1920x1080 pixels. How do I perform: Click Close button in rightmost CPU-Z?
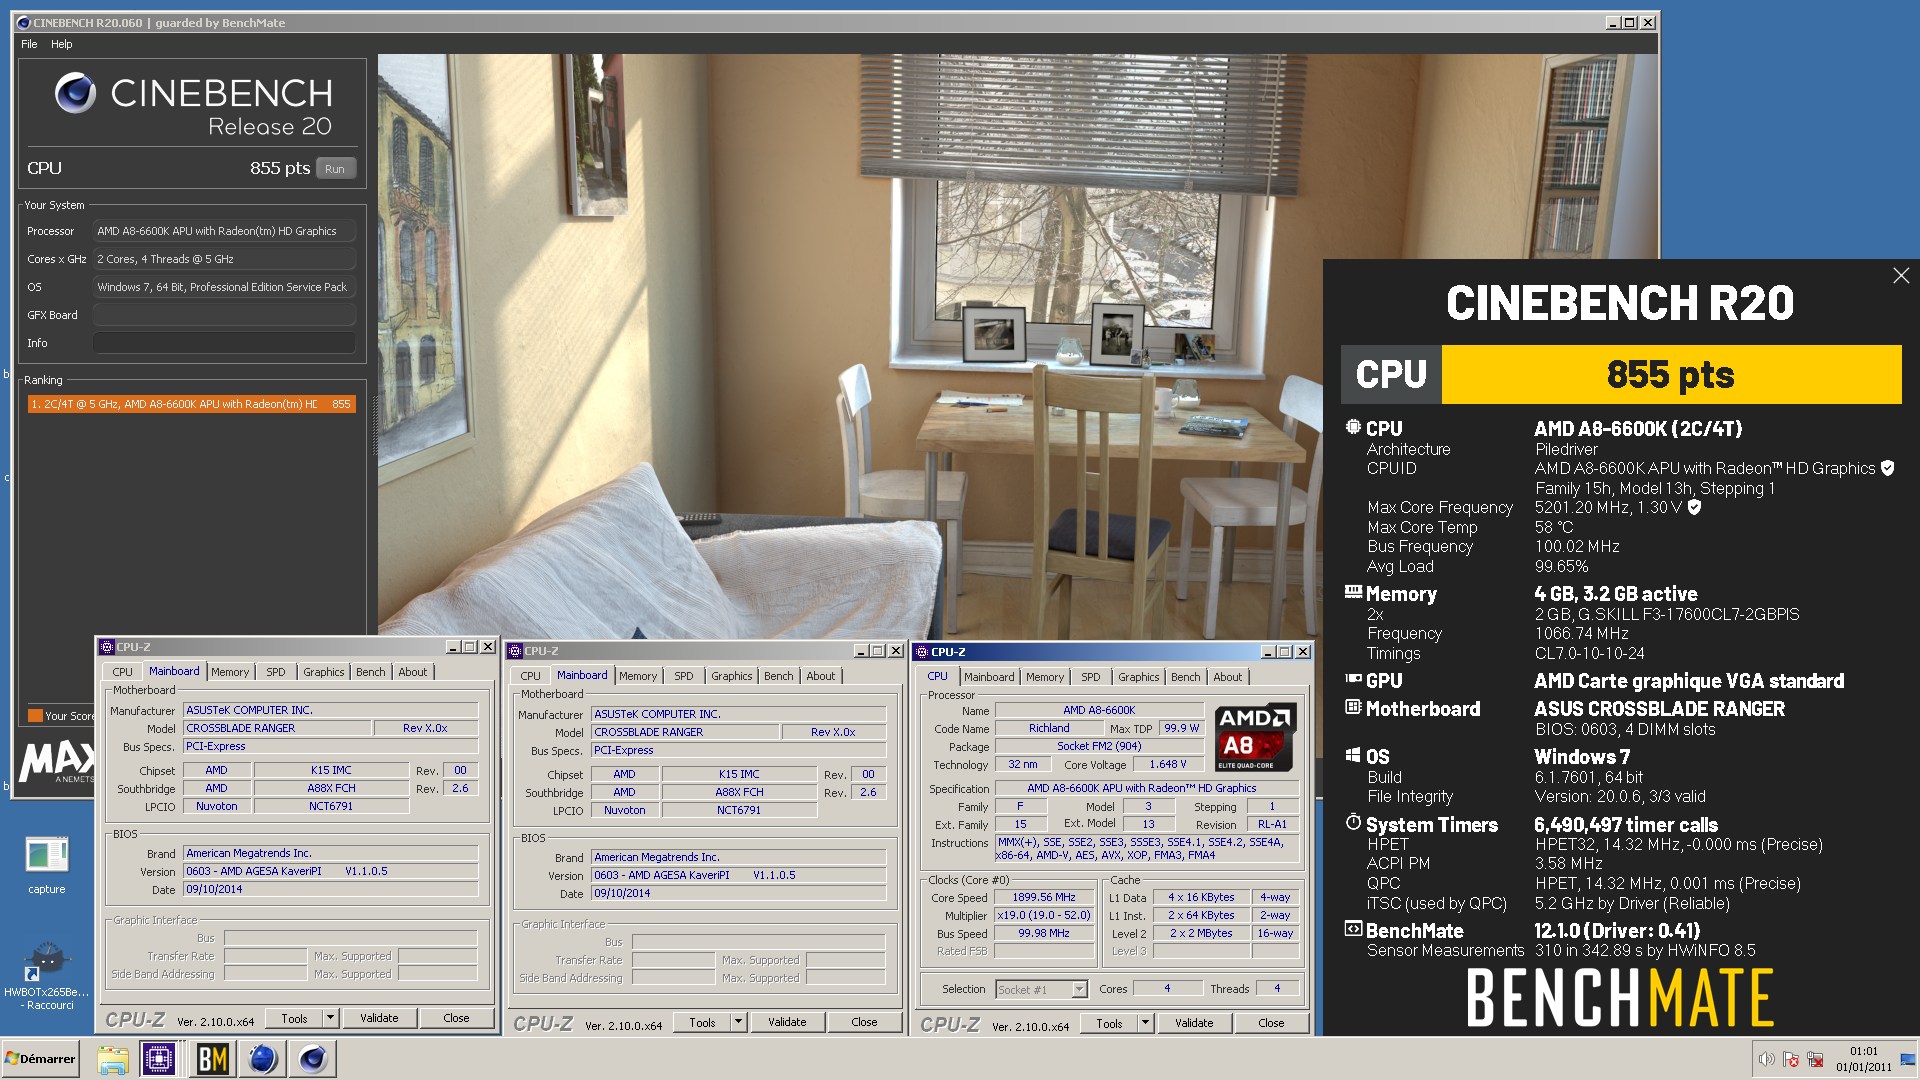click(1271, 1023)
